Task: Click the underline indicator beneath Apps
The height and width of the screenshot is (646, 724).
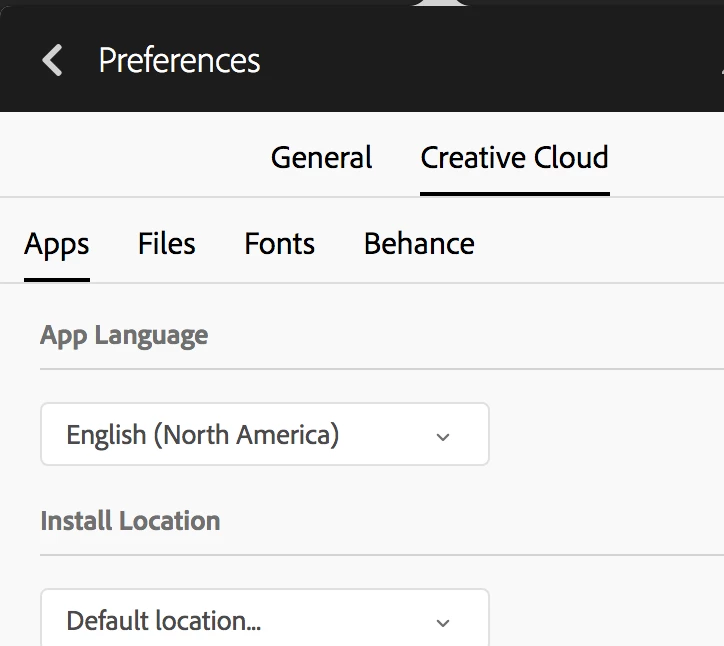Action: point(57,279)
